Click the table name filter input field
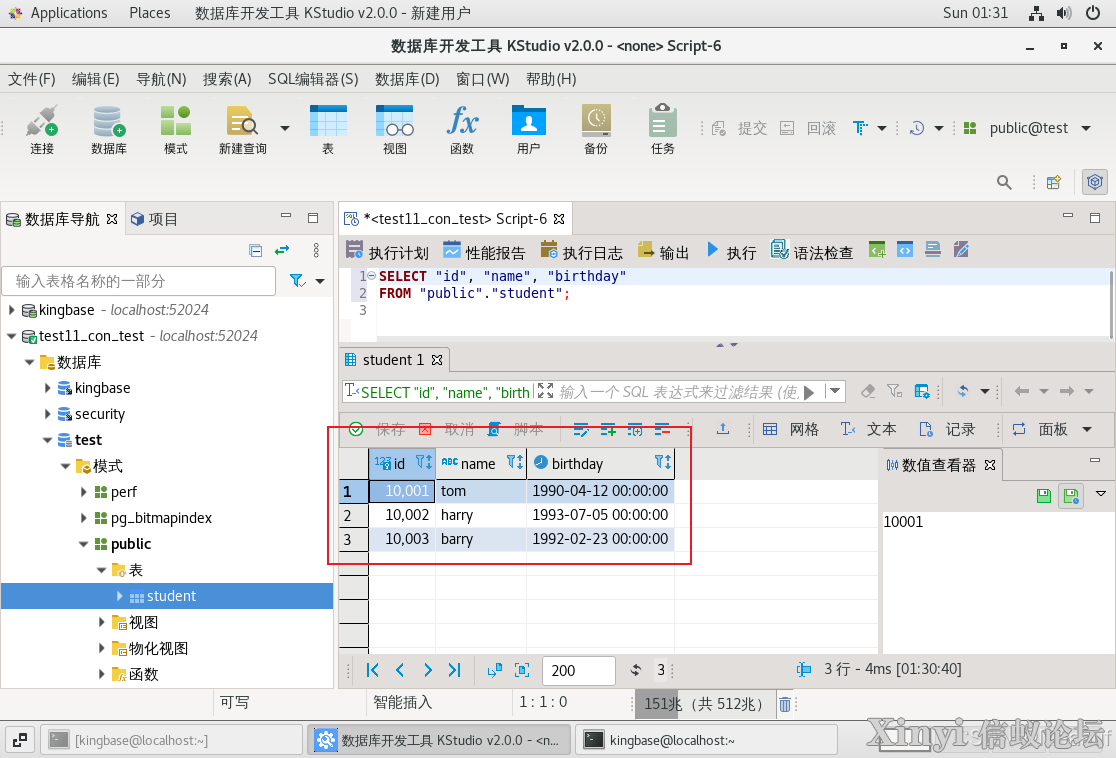 pyautogui.click(x=139, y=281)
